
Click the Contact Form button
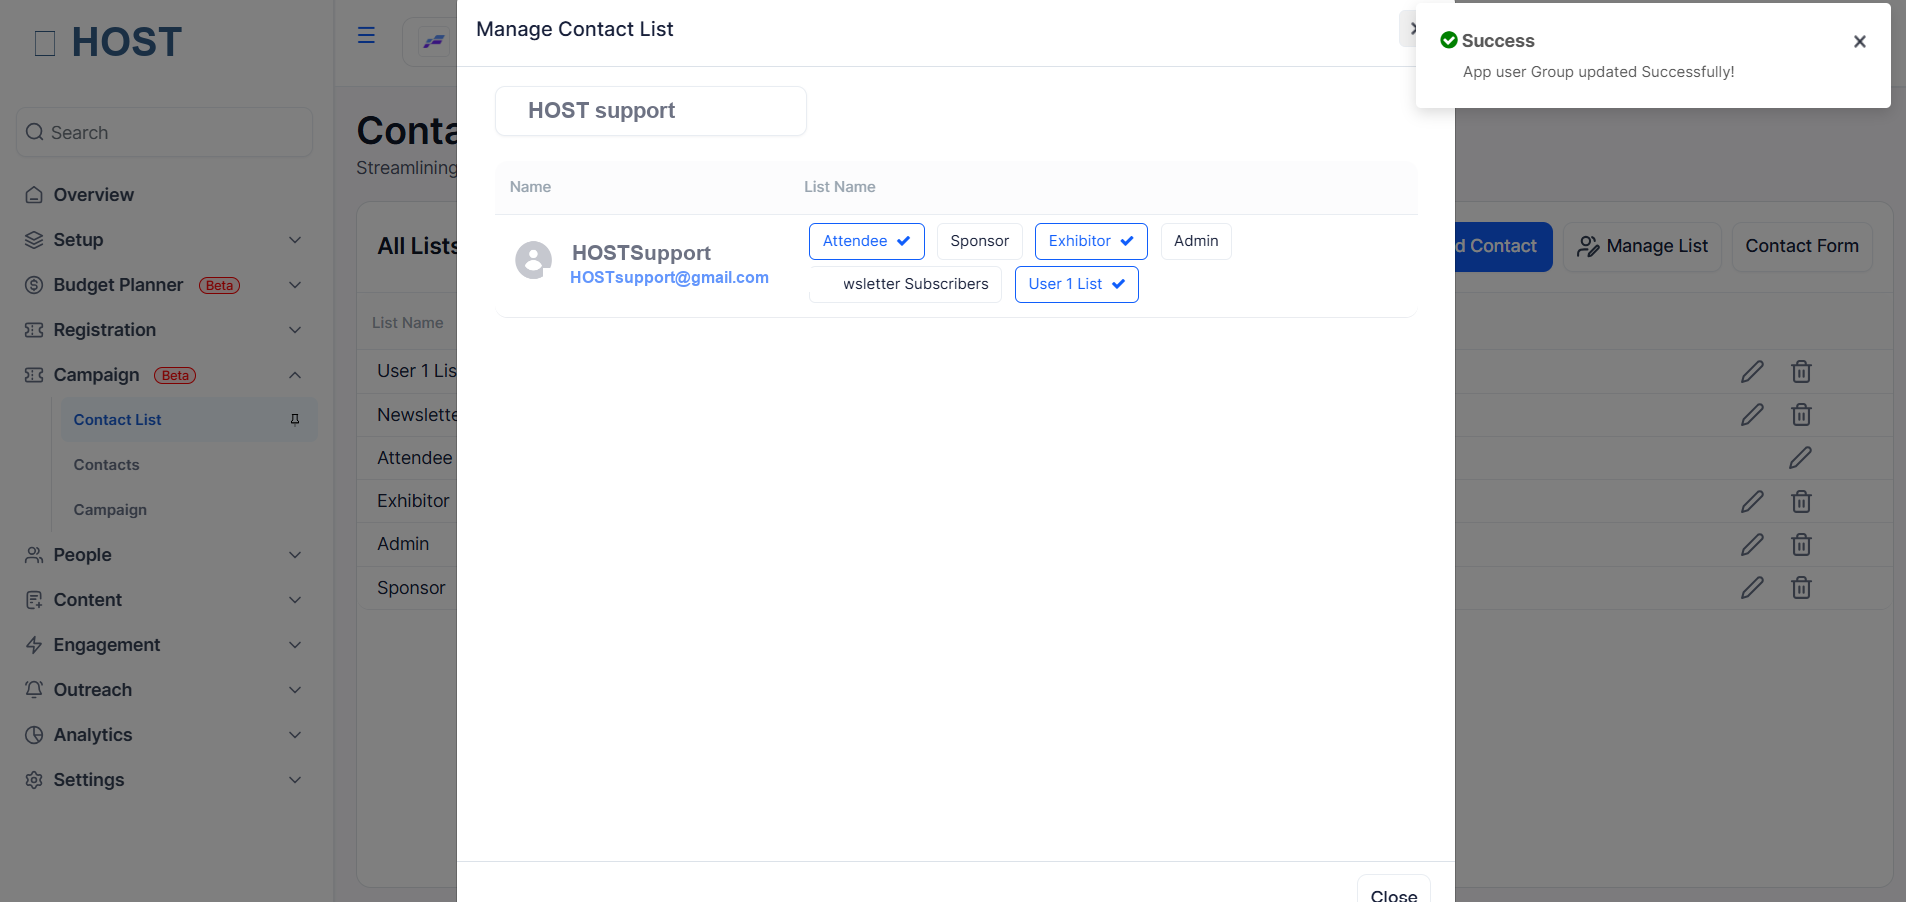(1802, 247)
